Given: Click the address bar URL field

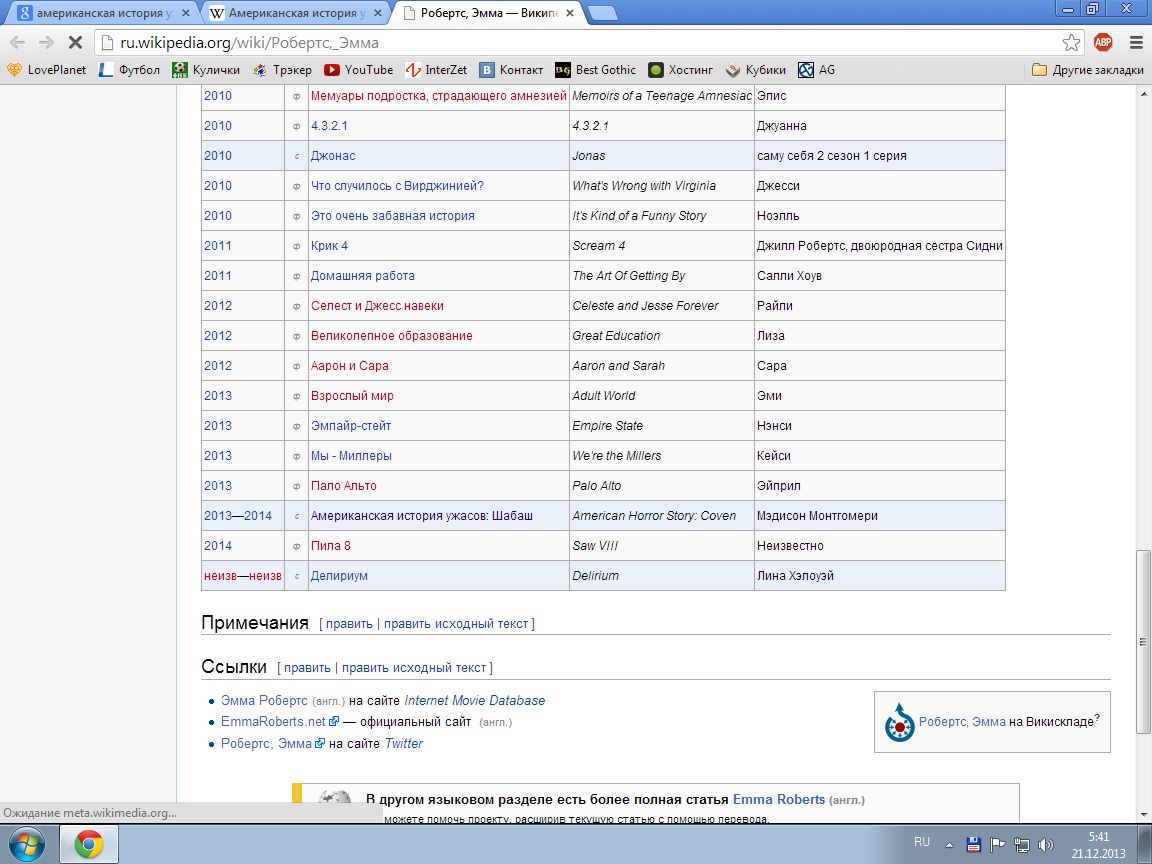Looking at the screenshot, I should (580, 43).
